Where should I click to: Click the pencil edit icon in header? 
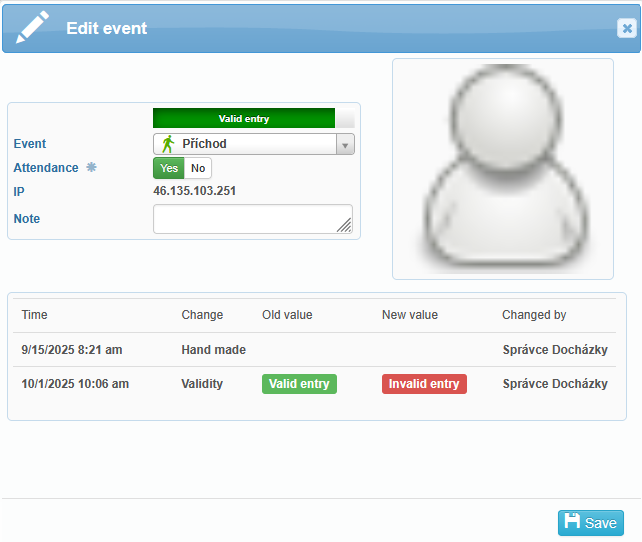[x=32, y=27]
